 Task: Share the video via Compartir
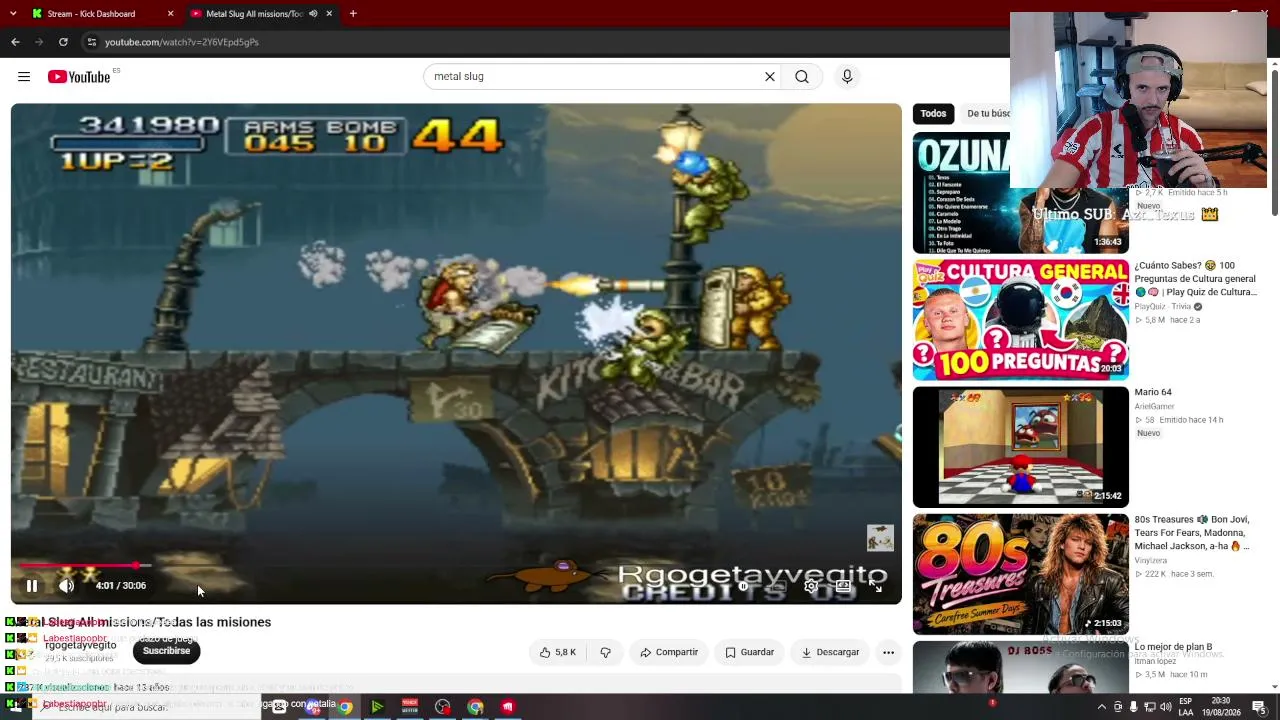coord(669,652)
